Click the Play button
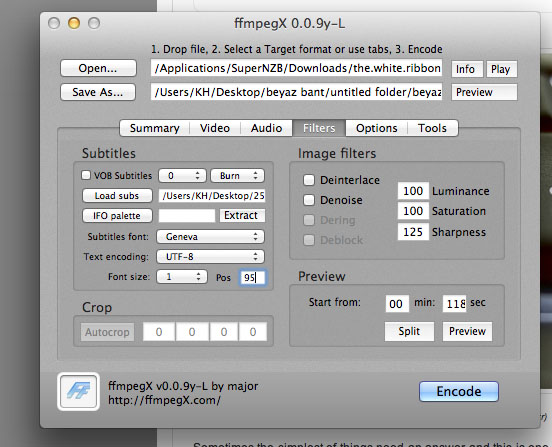This screenshot has height=447, width=552. [501, 69]
